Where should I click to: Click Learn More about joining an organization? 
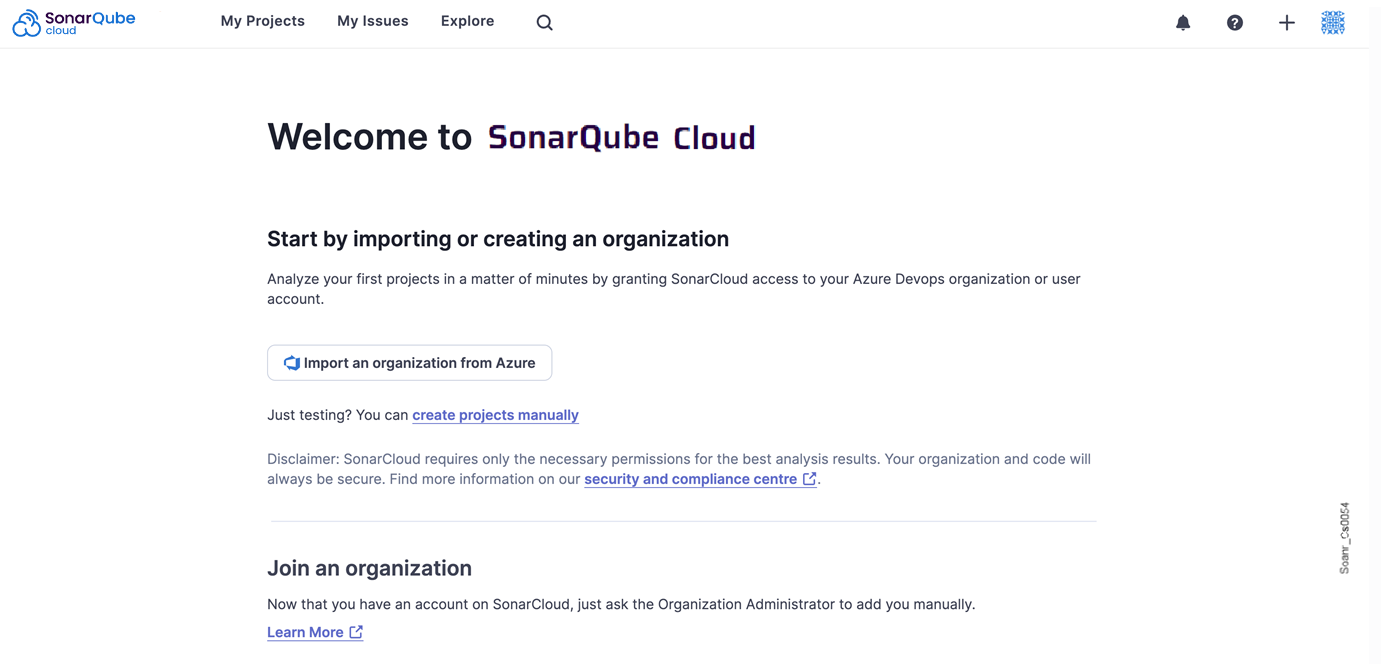[305, 631]
